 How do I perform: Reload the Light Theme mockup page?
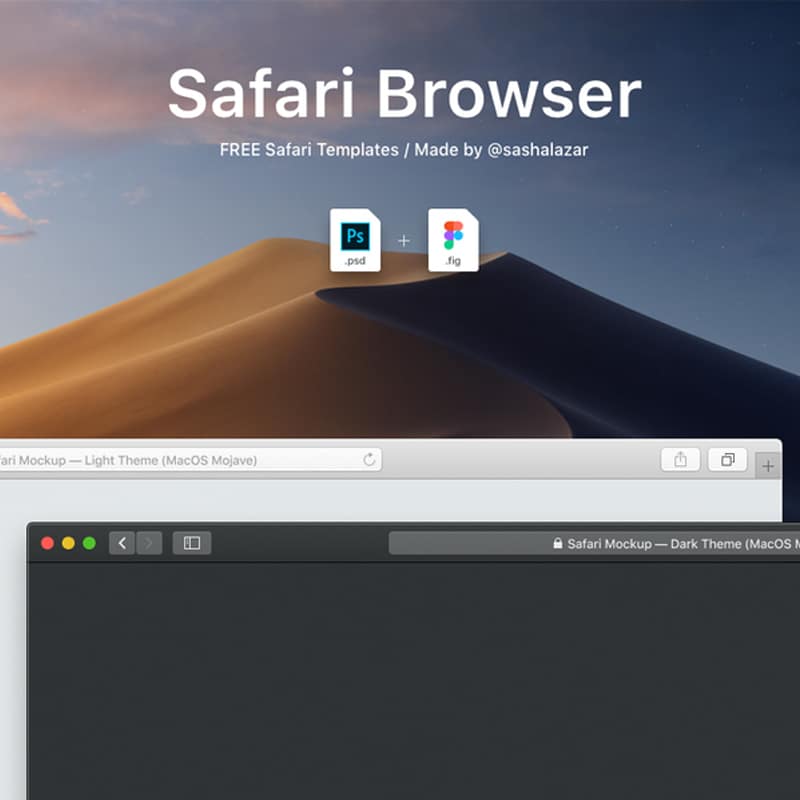(370, 460)
